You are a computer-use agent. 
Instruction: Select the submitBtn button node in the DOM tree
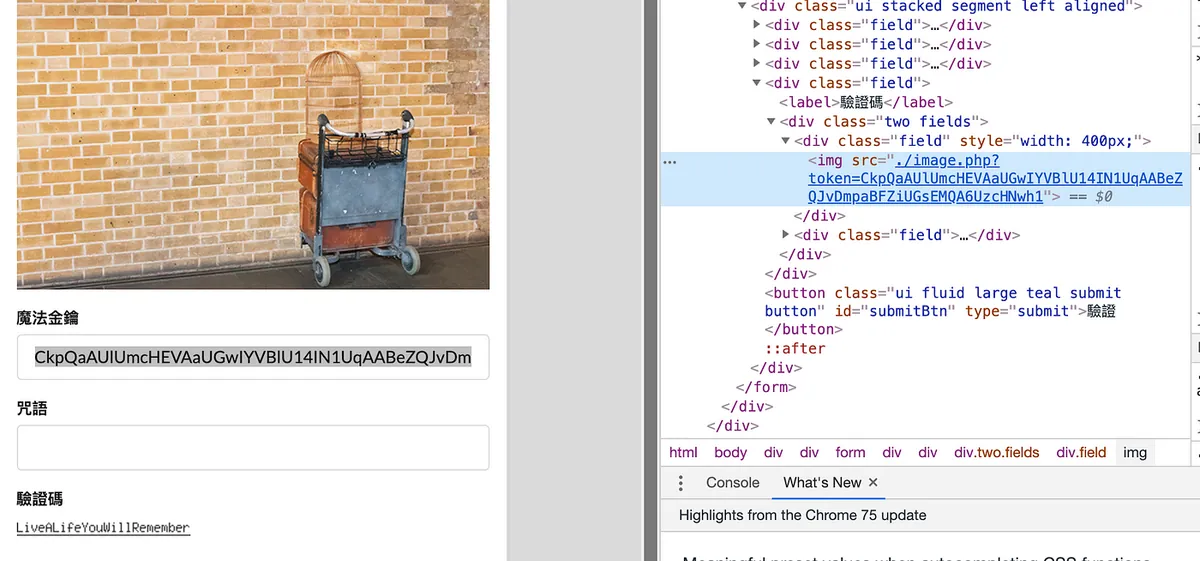[x=940, y=302]
